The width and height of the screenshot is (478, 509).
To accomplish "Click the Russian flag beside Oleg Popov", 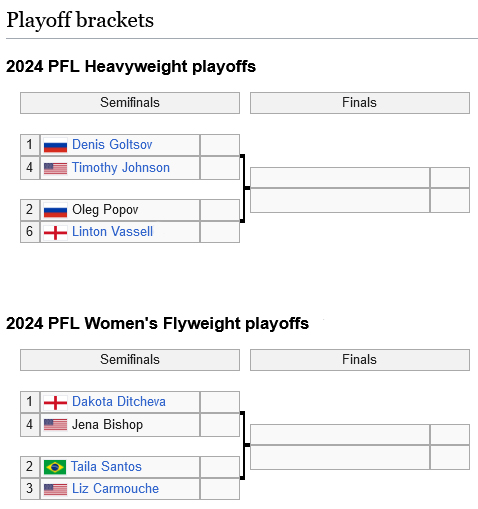I will click(55, 210).
